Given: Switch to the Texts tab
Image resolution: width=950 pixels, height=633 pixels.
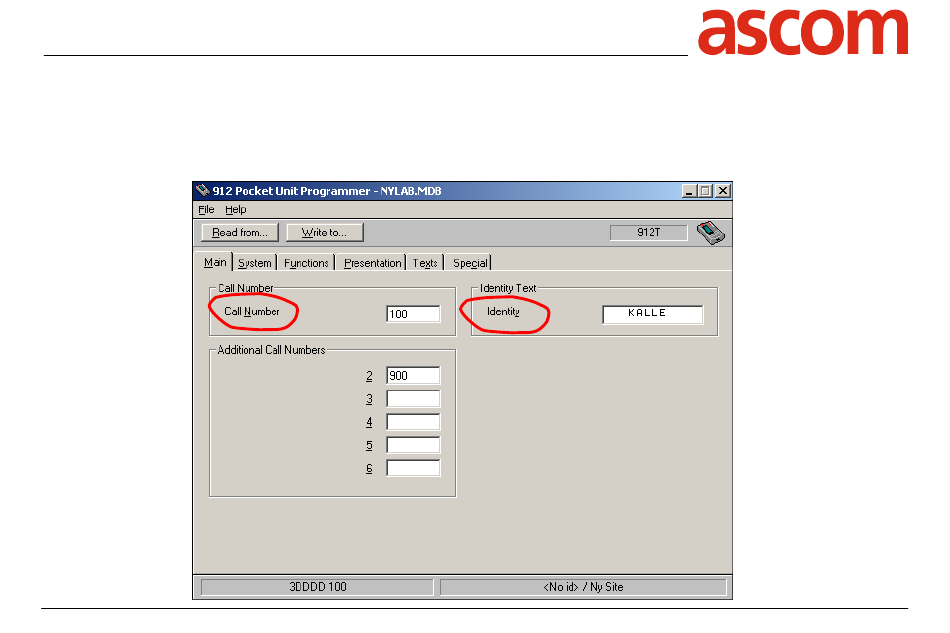Looking at the screenshot, I should click(425, 263).
